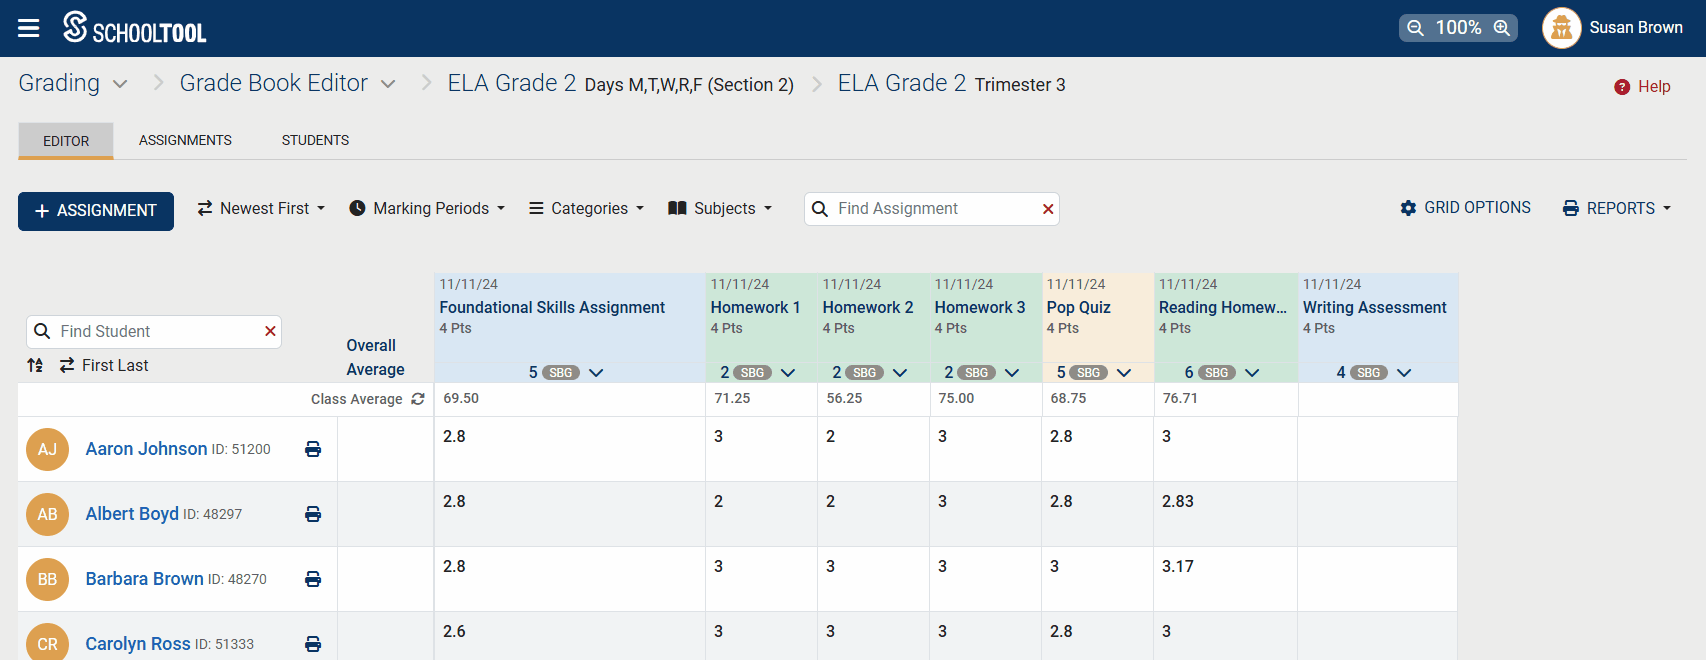This screenshot has width=1706, height=660.
Task: Click the 100% zoom level
Action: click(x=1458, y=28)
